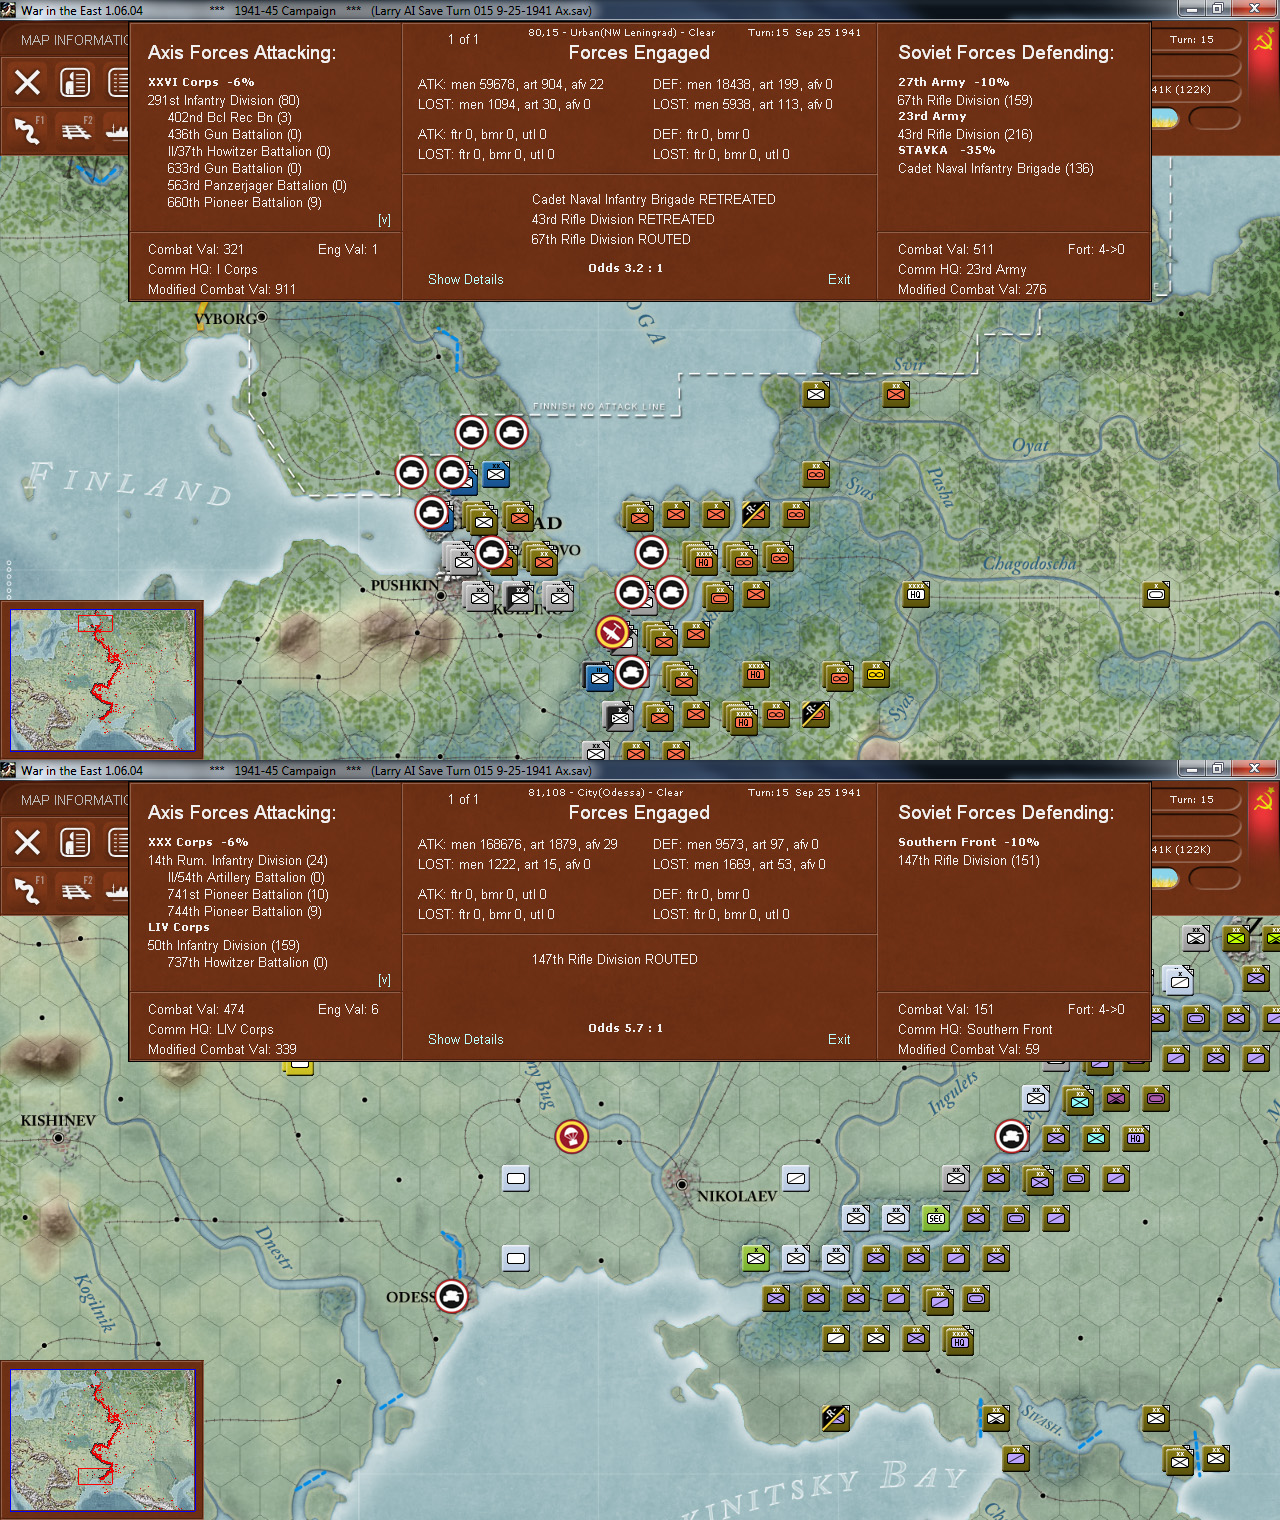This screenshot has width=1280, height=1520.
Task: Switch to rail movement with the F2 train icon
Action: coord(78,131)
